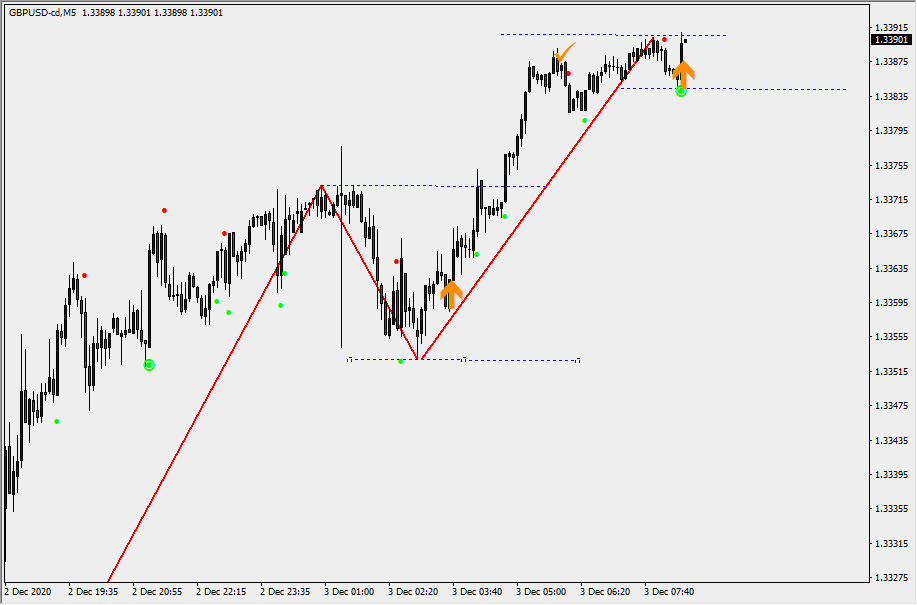Viewport: 917px width, 605px height.
Task: Select the red zigzag peak near 1.33715
Action: point(321,186)
